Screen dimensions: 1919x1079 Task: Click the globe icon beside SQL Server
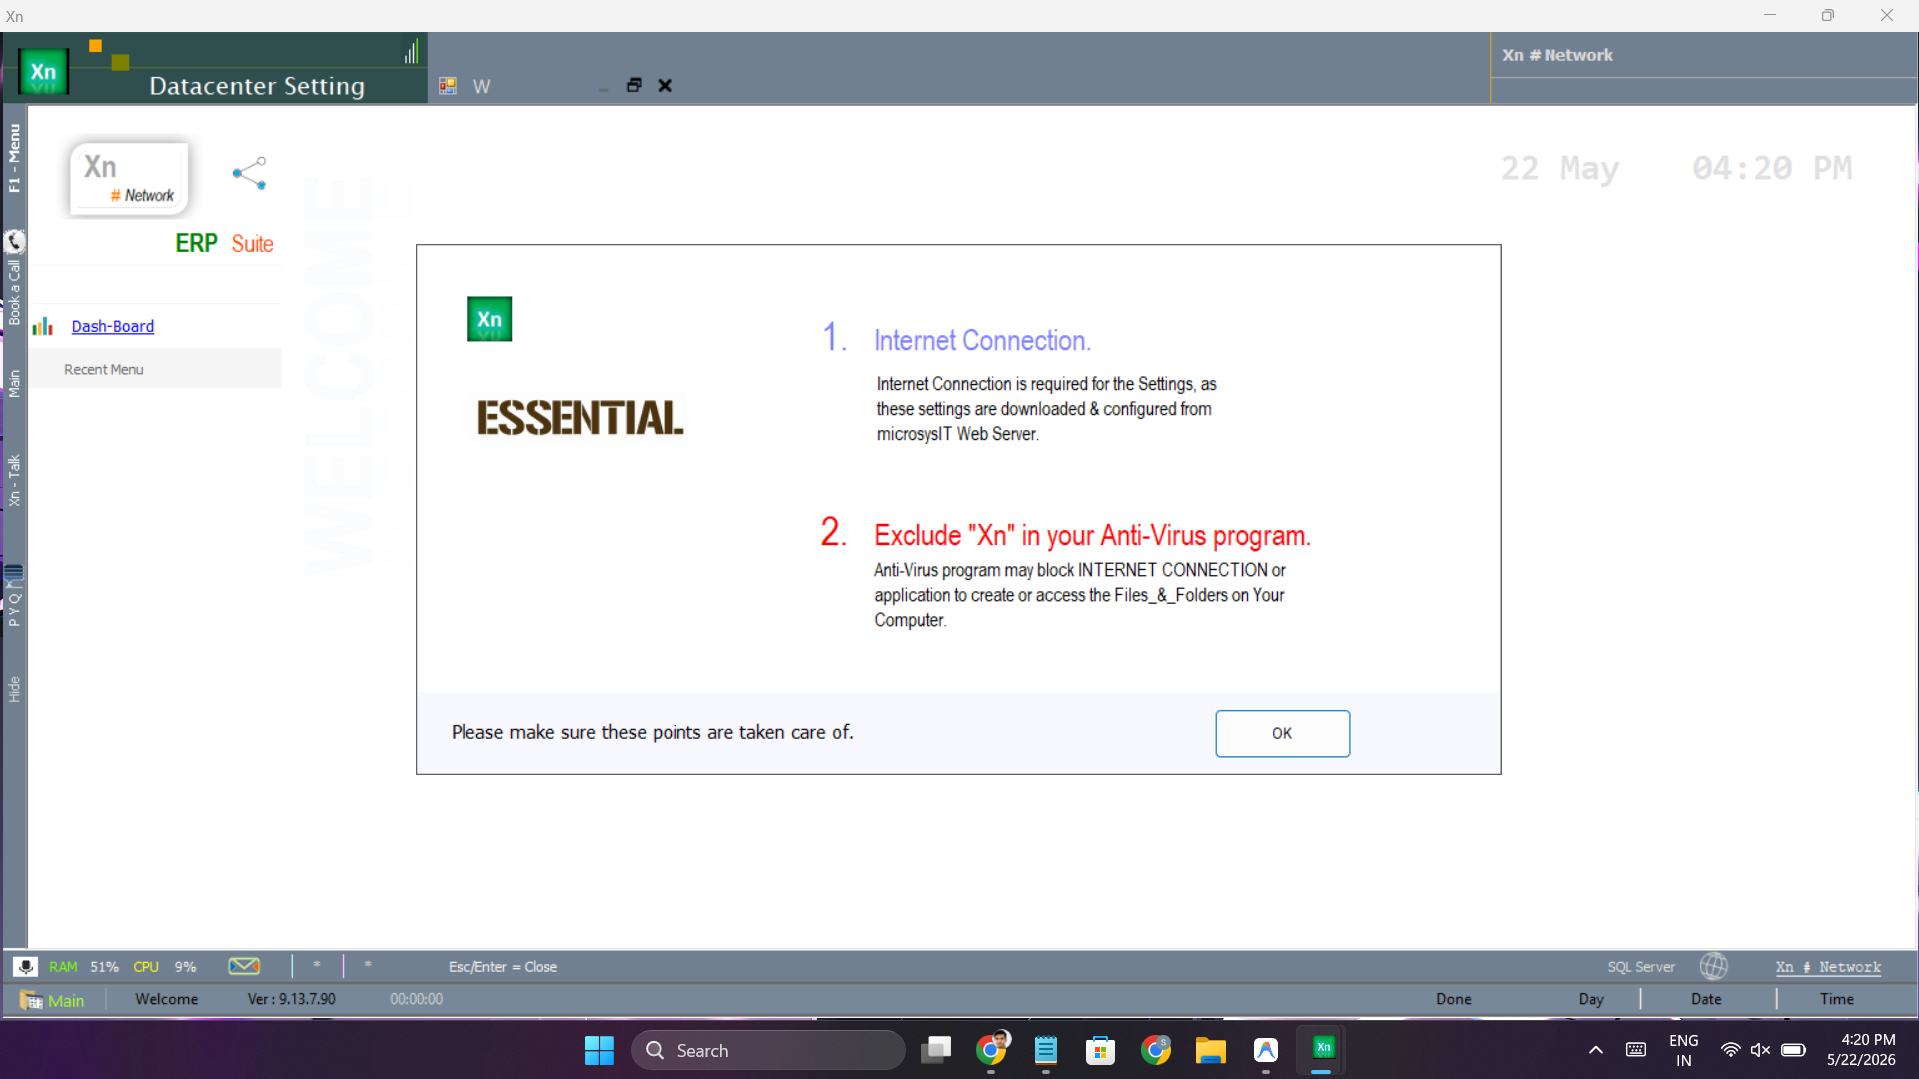1714,966
